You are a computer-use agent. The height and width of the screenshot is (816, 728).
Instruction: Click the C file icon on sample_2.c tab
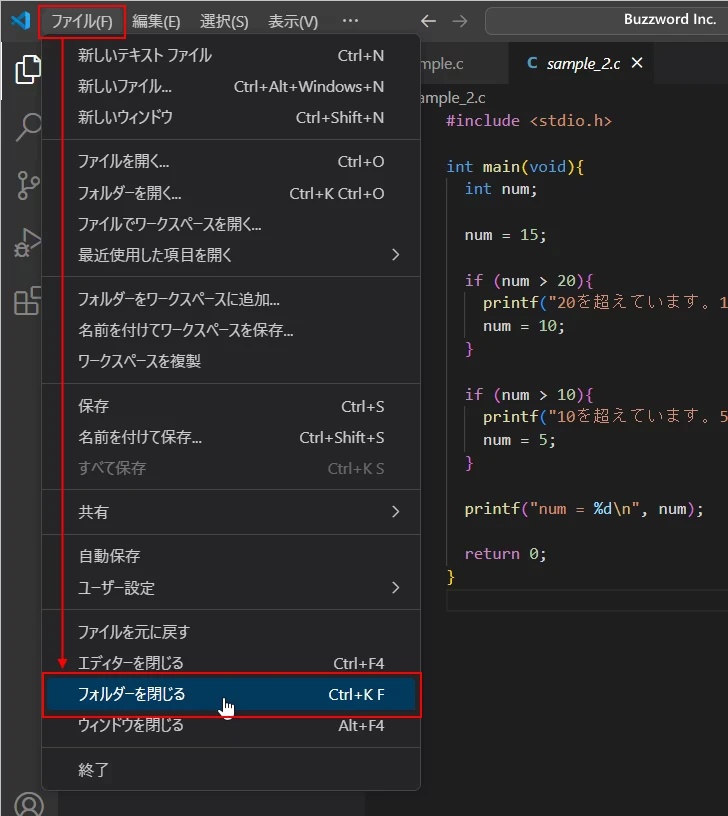pos(532,63)
